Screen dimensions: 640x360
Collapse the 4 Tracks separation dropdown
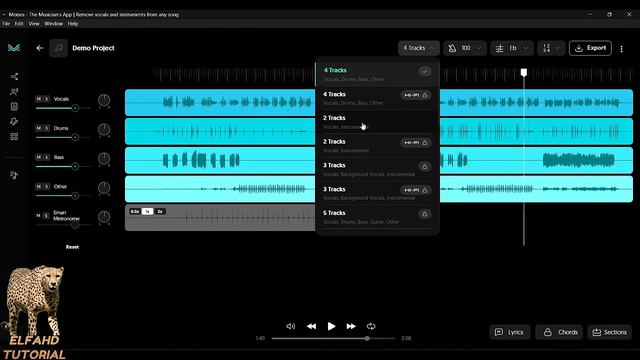pyautogui.click(x=419, y=48)
